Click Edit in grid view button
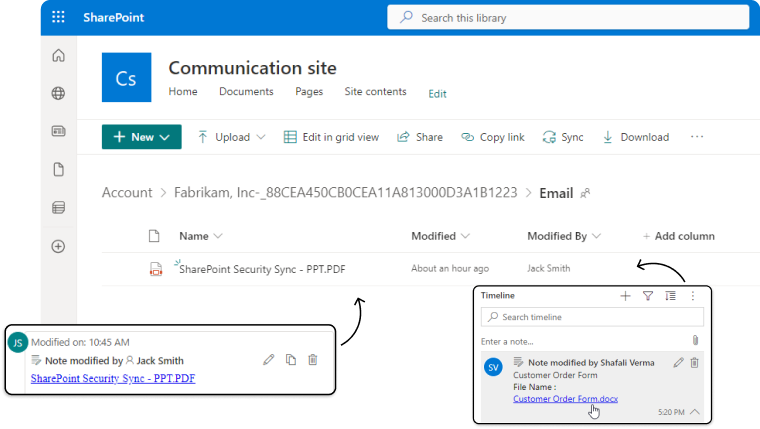 pos(331,137)
